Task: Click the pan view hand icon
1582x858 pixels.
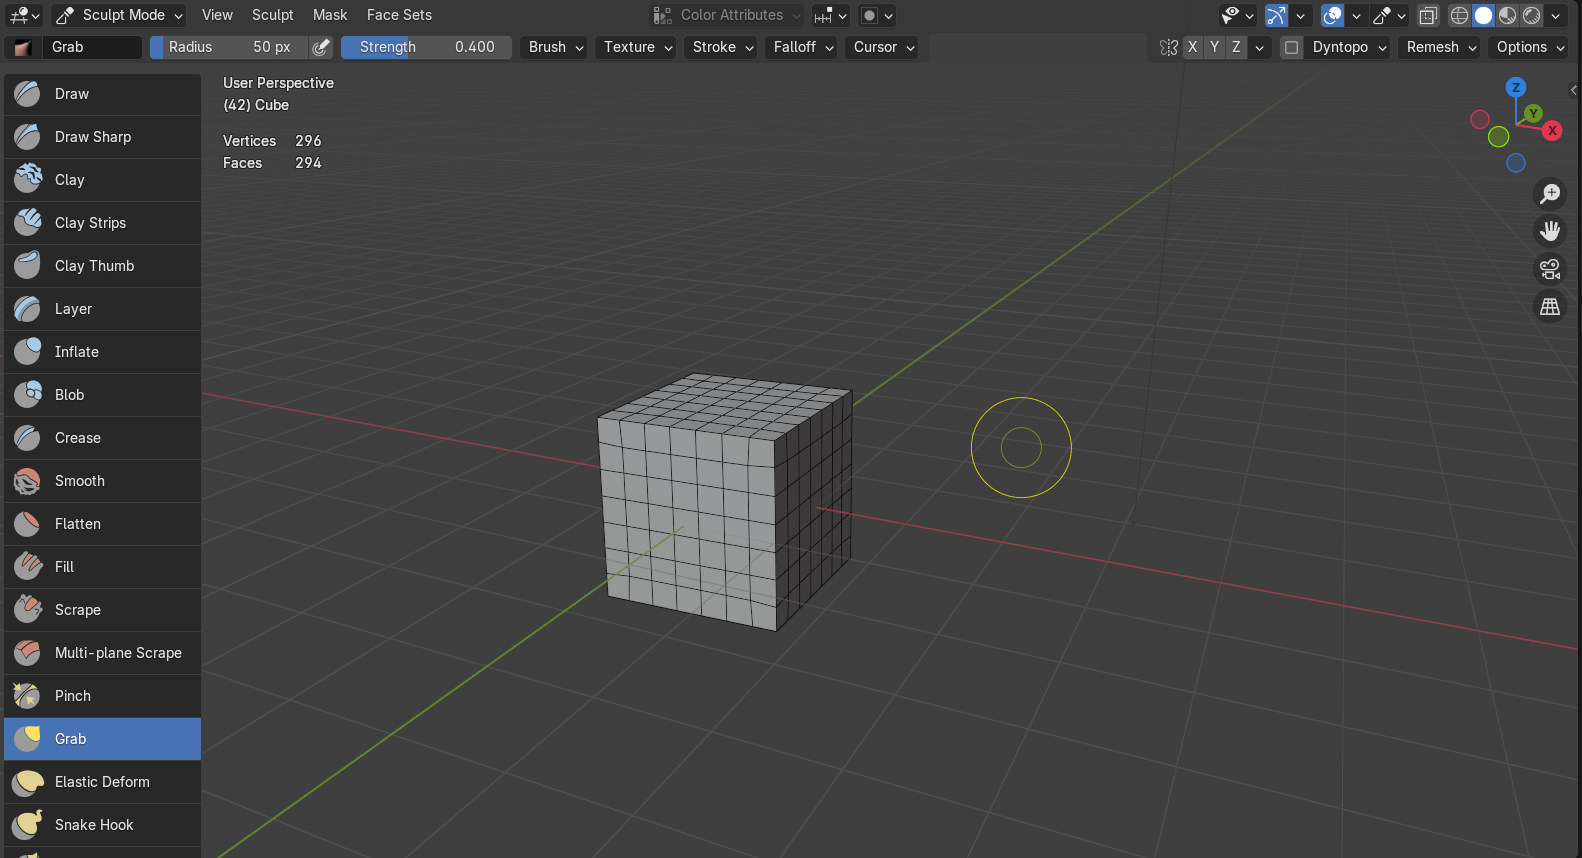Action: pos(1550,231)
